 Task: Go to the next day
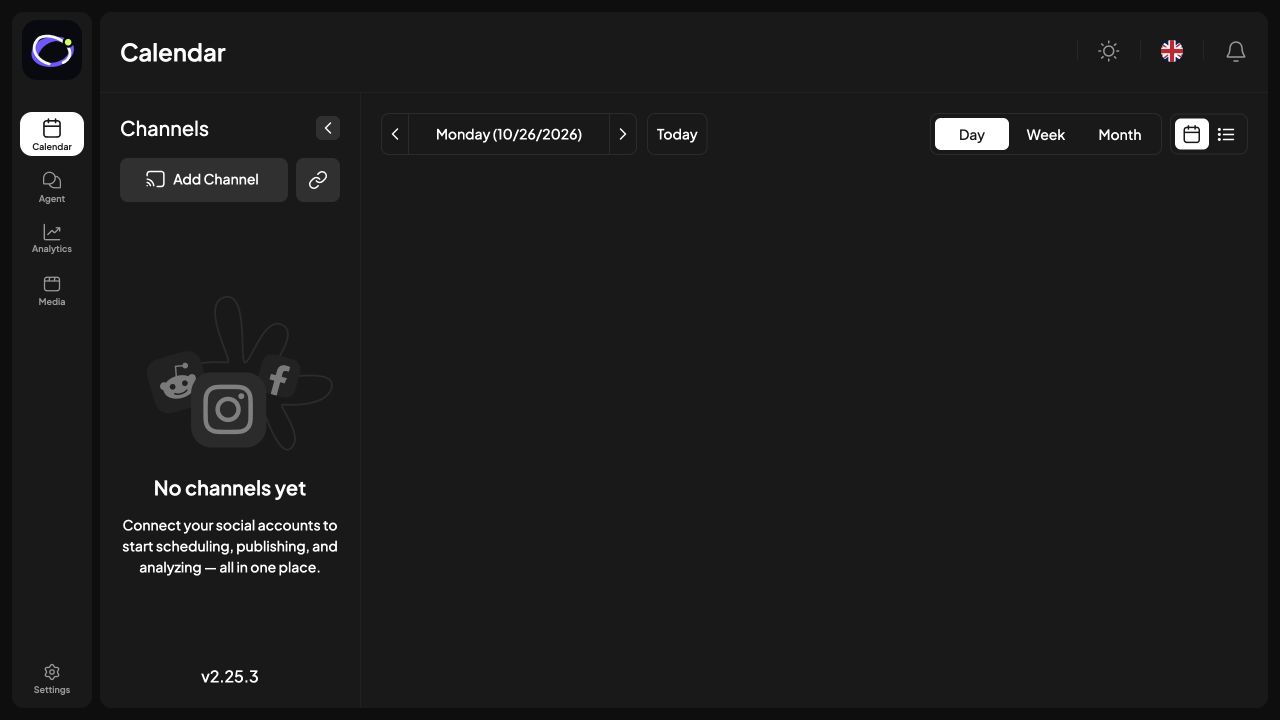pos(623,134)
